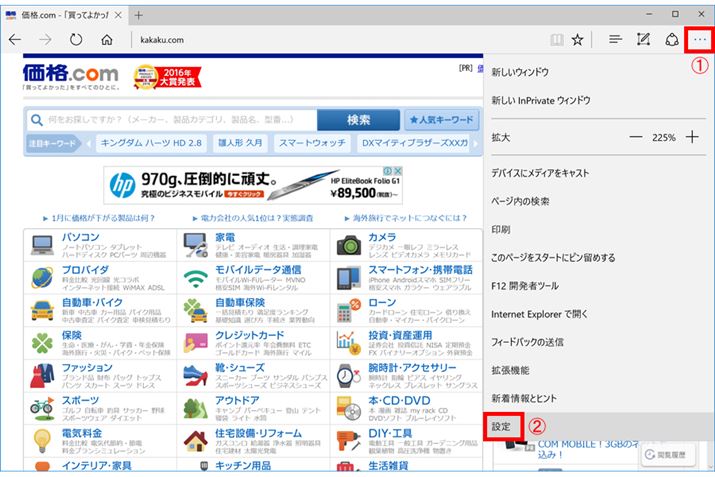The height and width of the screenshot is (477, 715).
Task: Open link 1月に価格が下がる製品は何?
Action: (x=103, y=218)
